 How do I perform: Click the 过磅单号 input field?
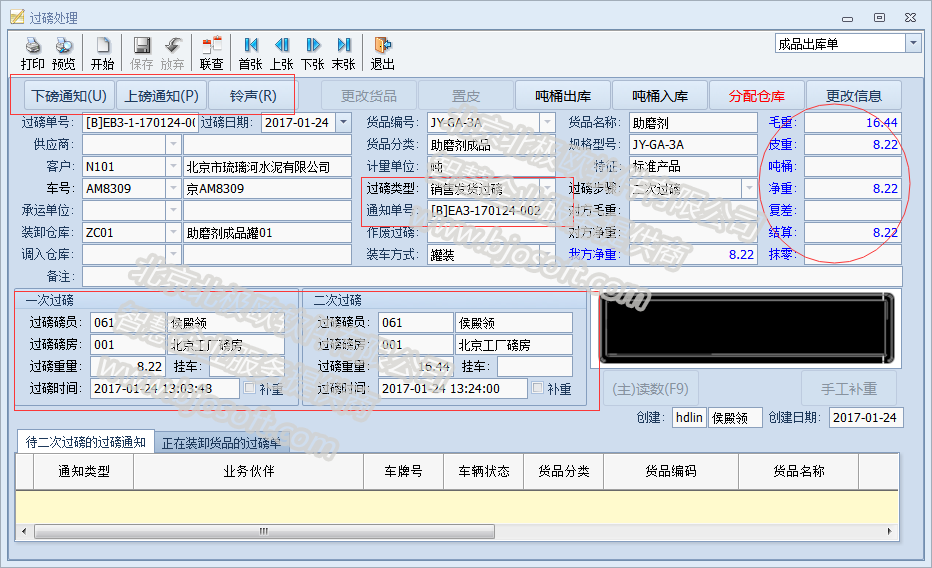(x=140, y=122)
